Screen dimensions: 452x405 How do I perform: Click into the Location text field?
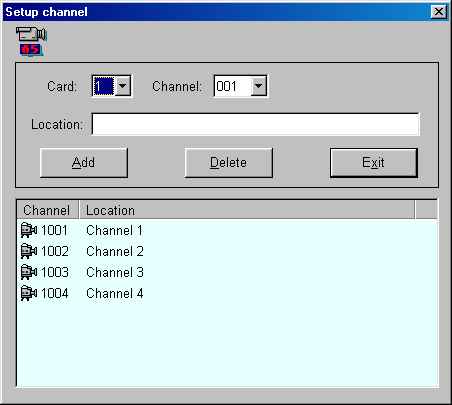pyautogui.click(x=256, y=124)
